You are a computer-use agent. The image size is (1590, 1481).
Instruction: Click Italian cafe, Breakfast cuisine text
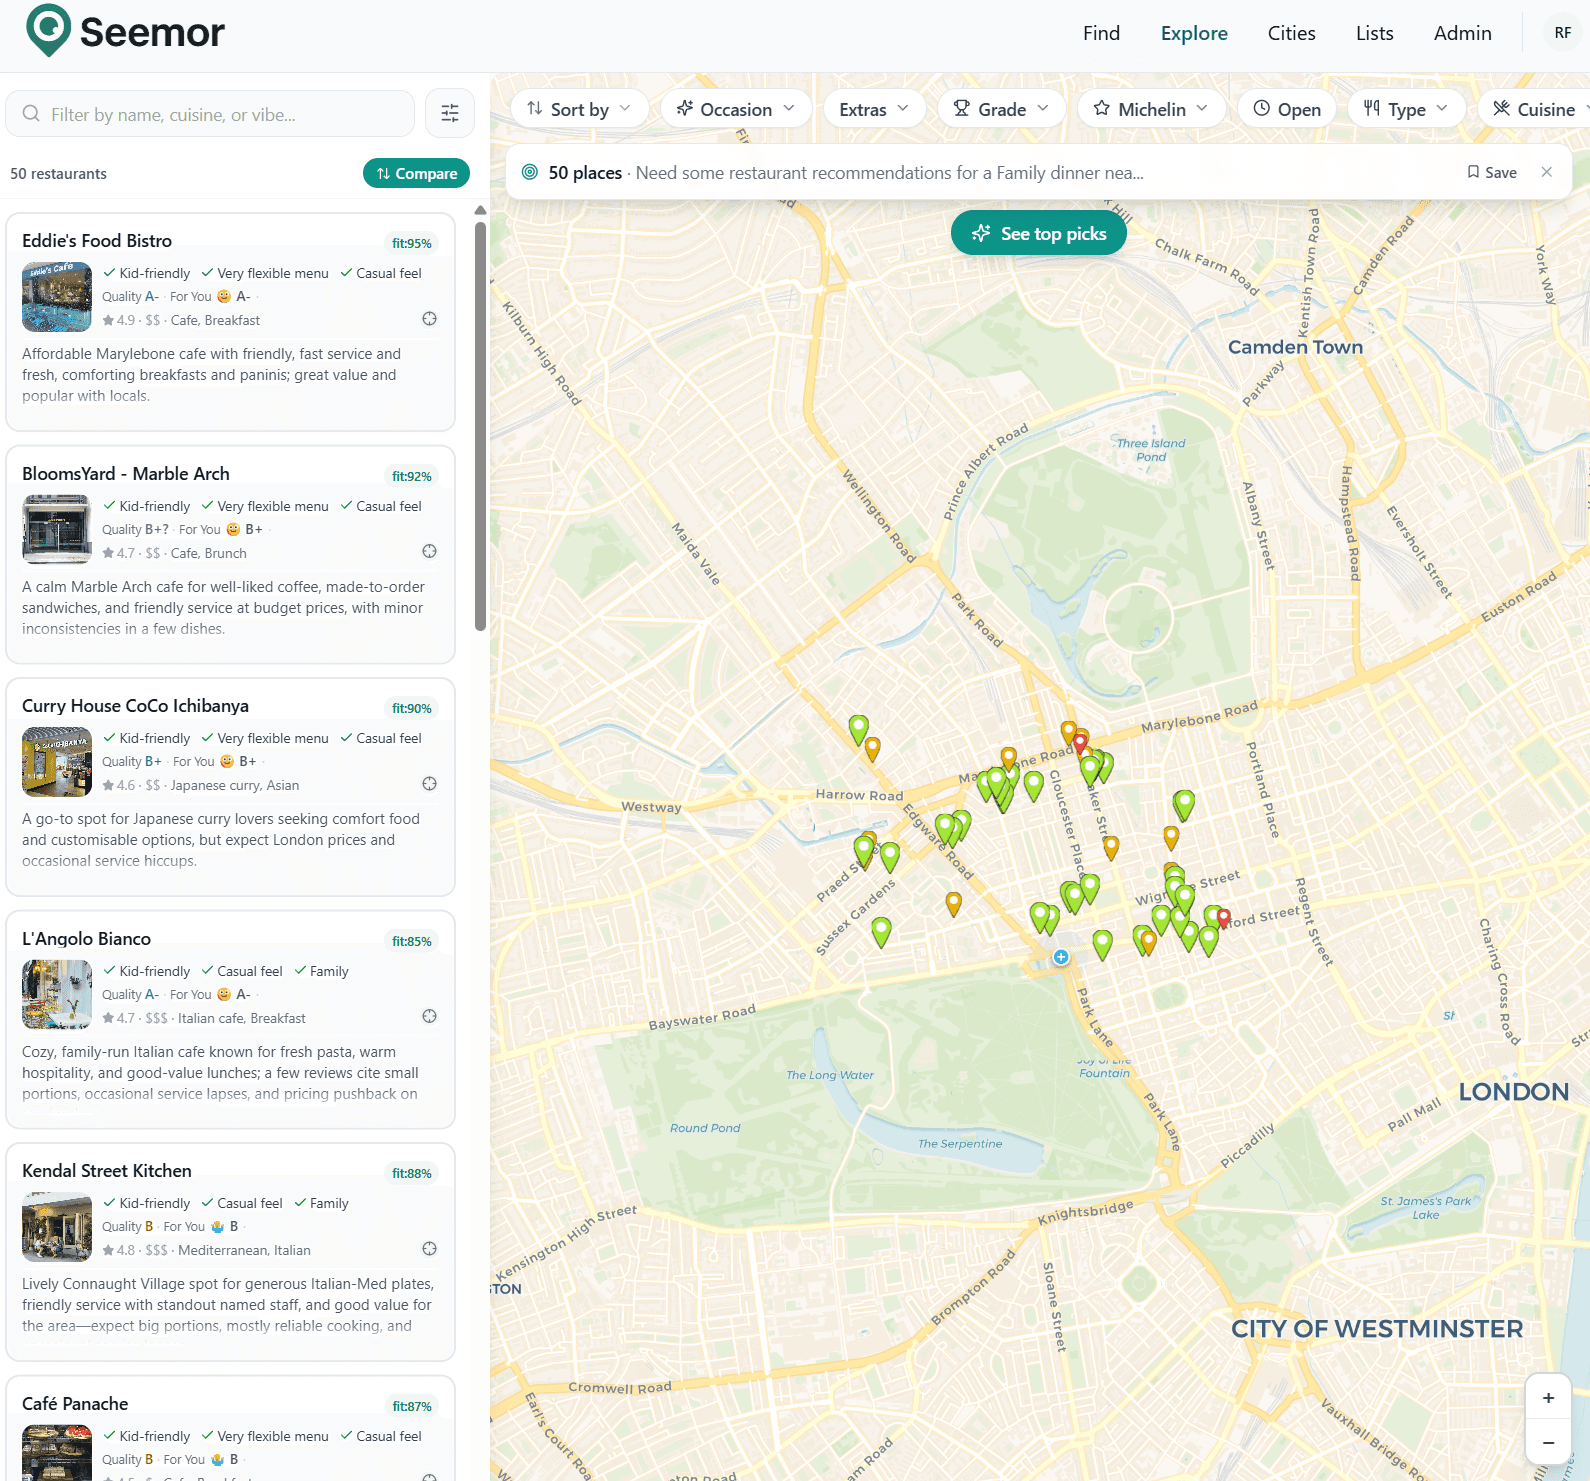(242, 1018)
